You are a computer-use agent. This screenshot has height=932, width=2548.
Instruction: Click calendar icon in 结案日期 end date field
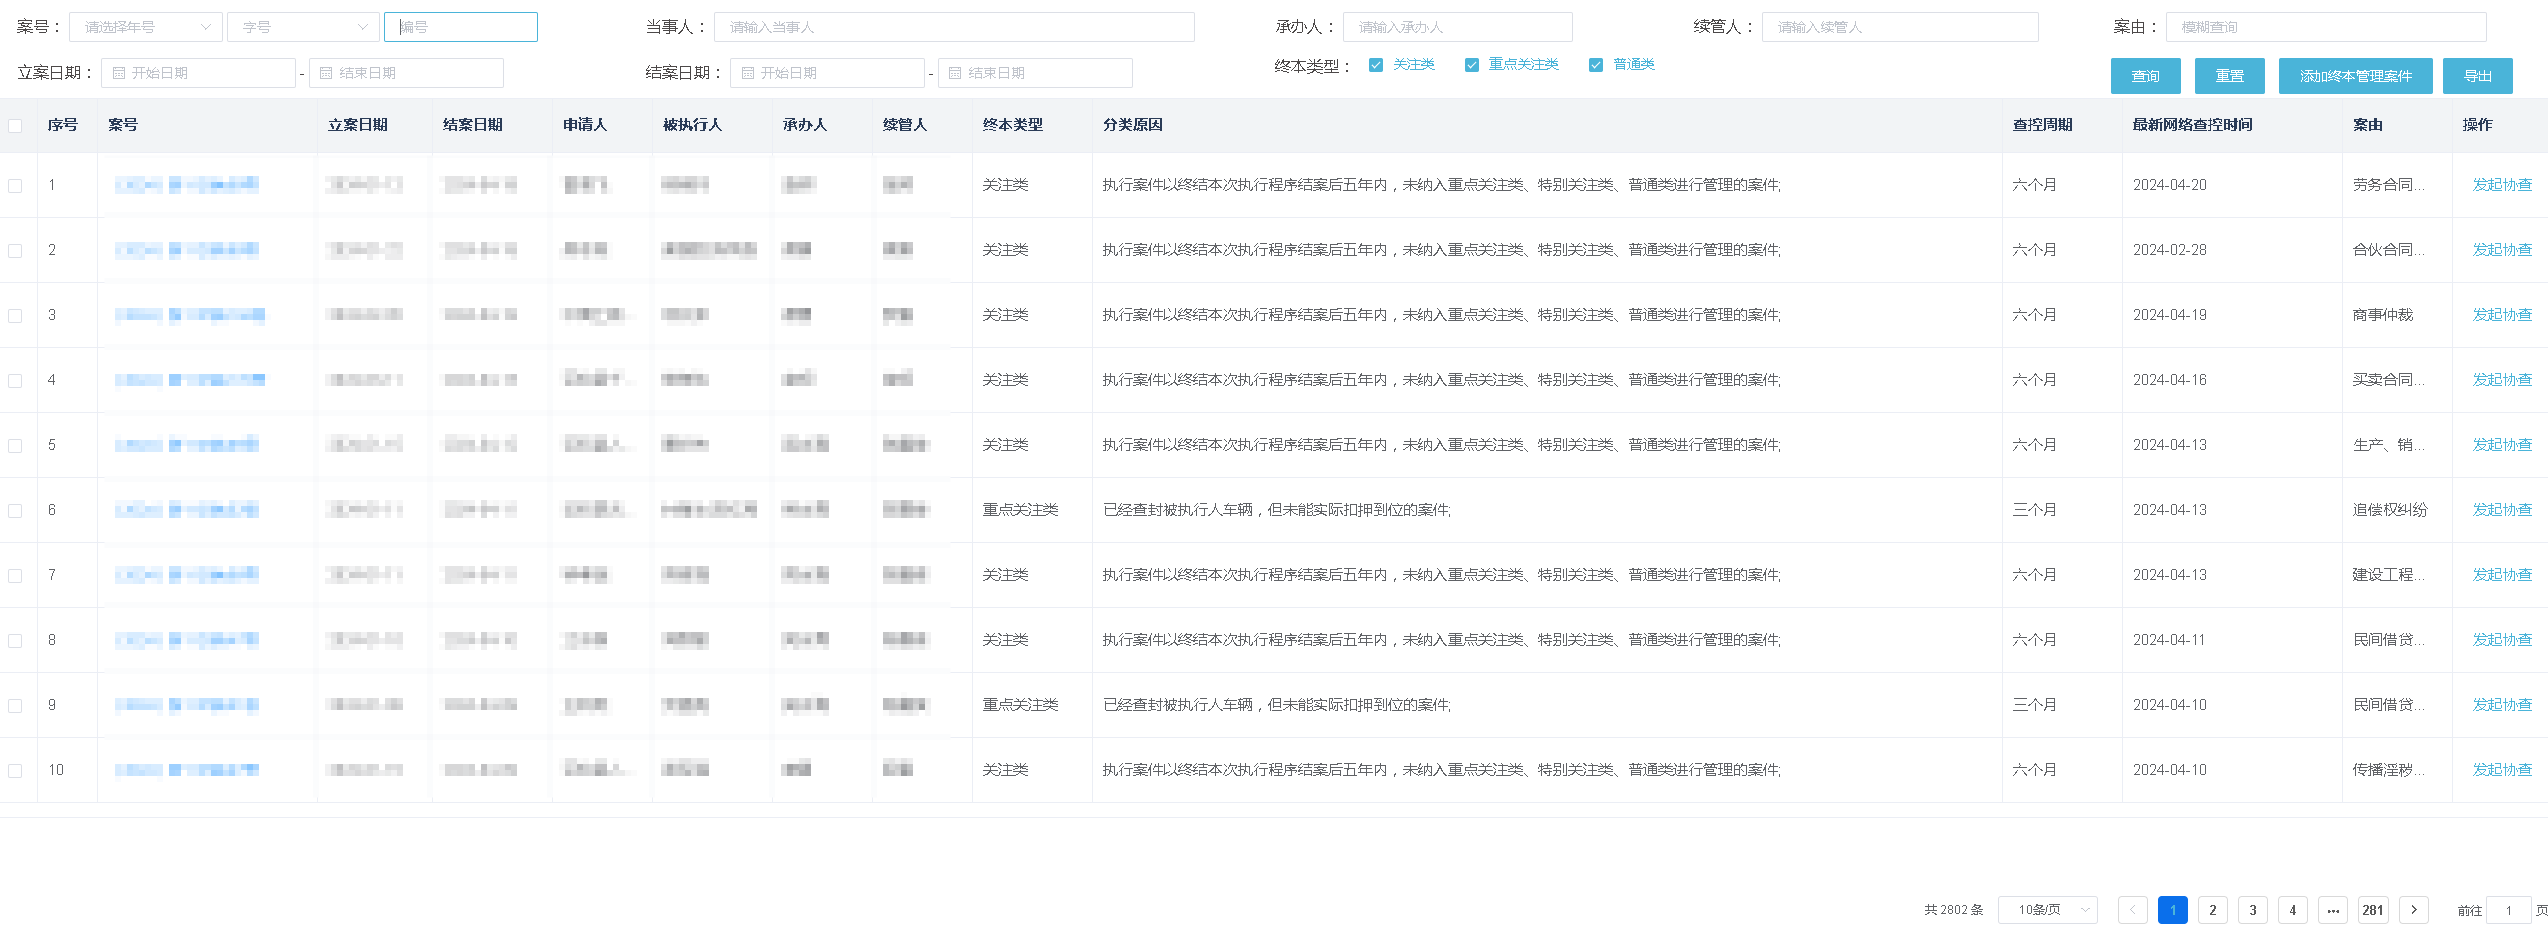955,73
